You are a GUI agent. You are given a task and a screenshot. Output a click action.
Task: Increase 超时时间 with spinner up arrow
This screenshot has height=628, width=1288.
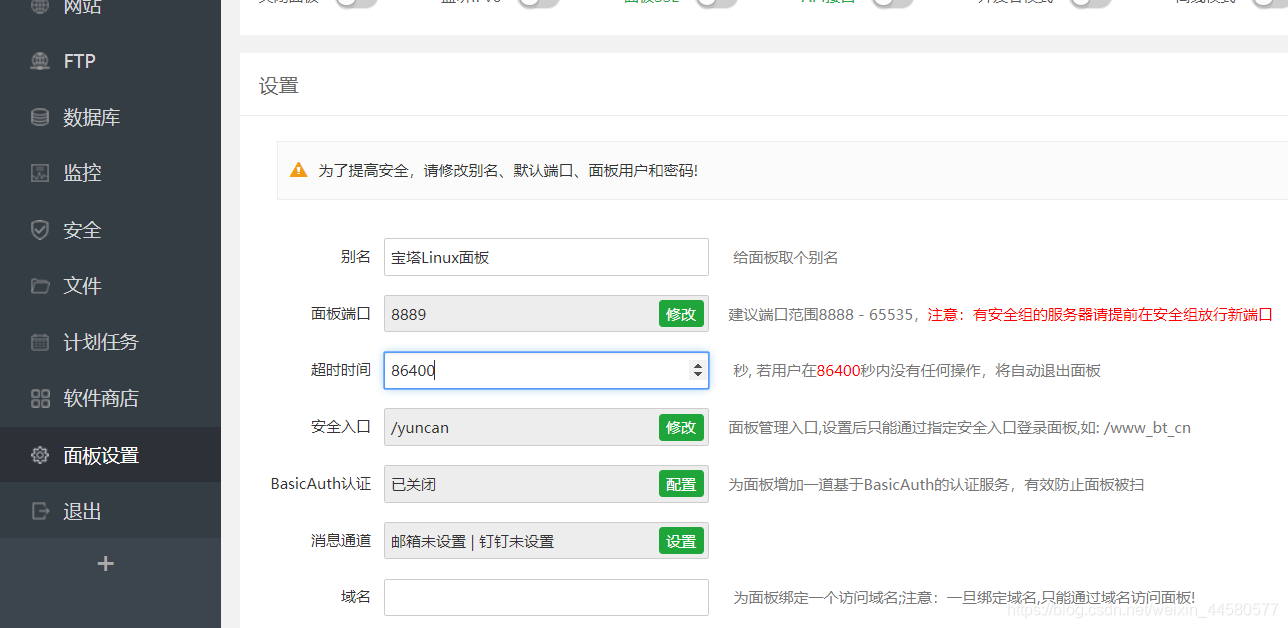click(697, 365)
